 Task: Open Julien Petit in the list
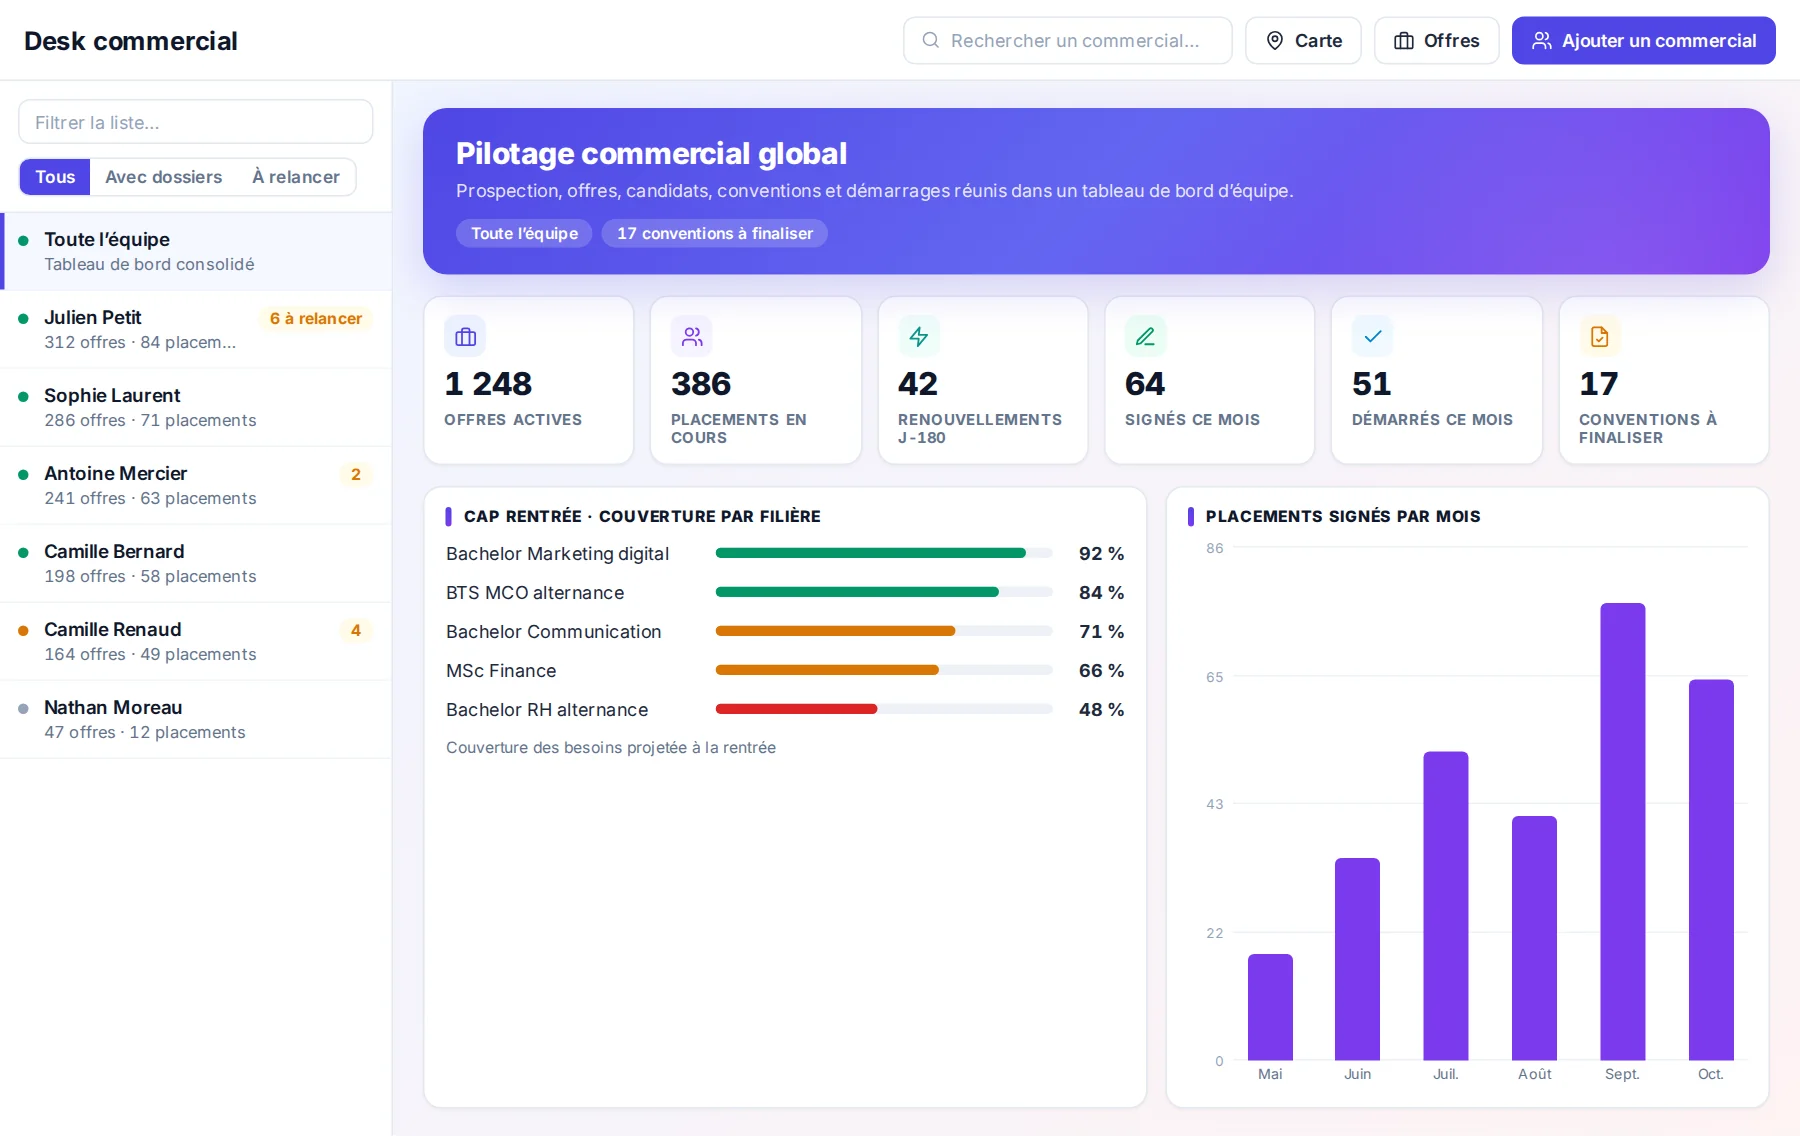coord(196,329)
